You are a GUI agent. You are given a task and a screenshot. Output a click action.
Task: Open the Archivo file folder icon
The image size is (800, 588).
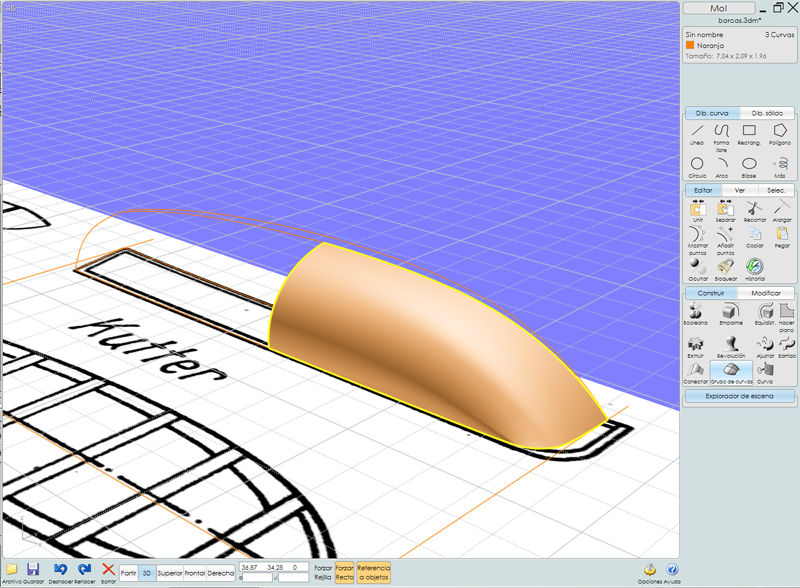tap(11, 572)
